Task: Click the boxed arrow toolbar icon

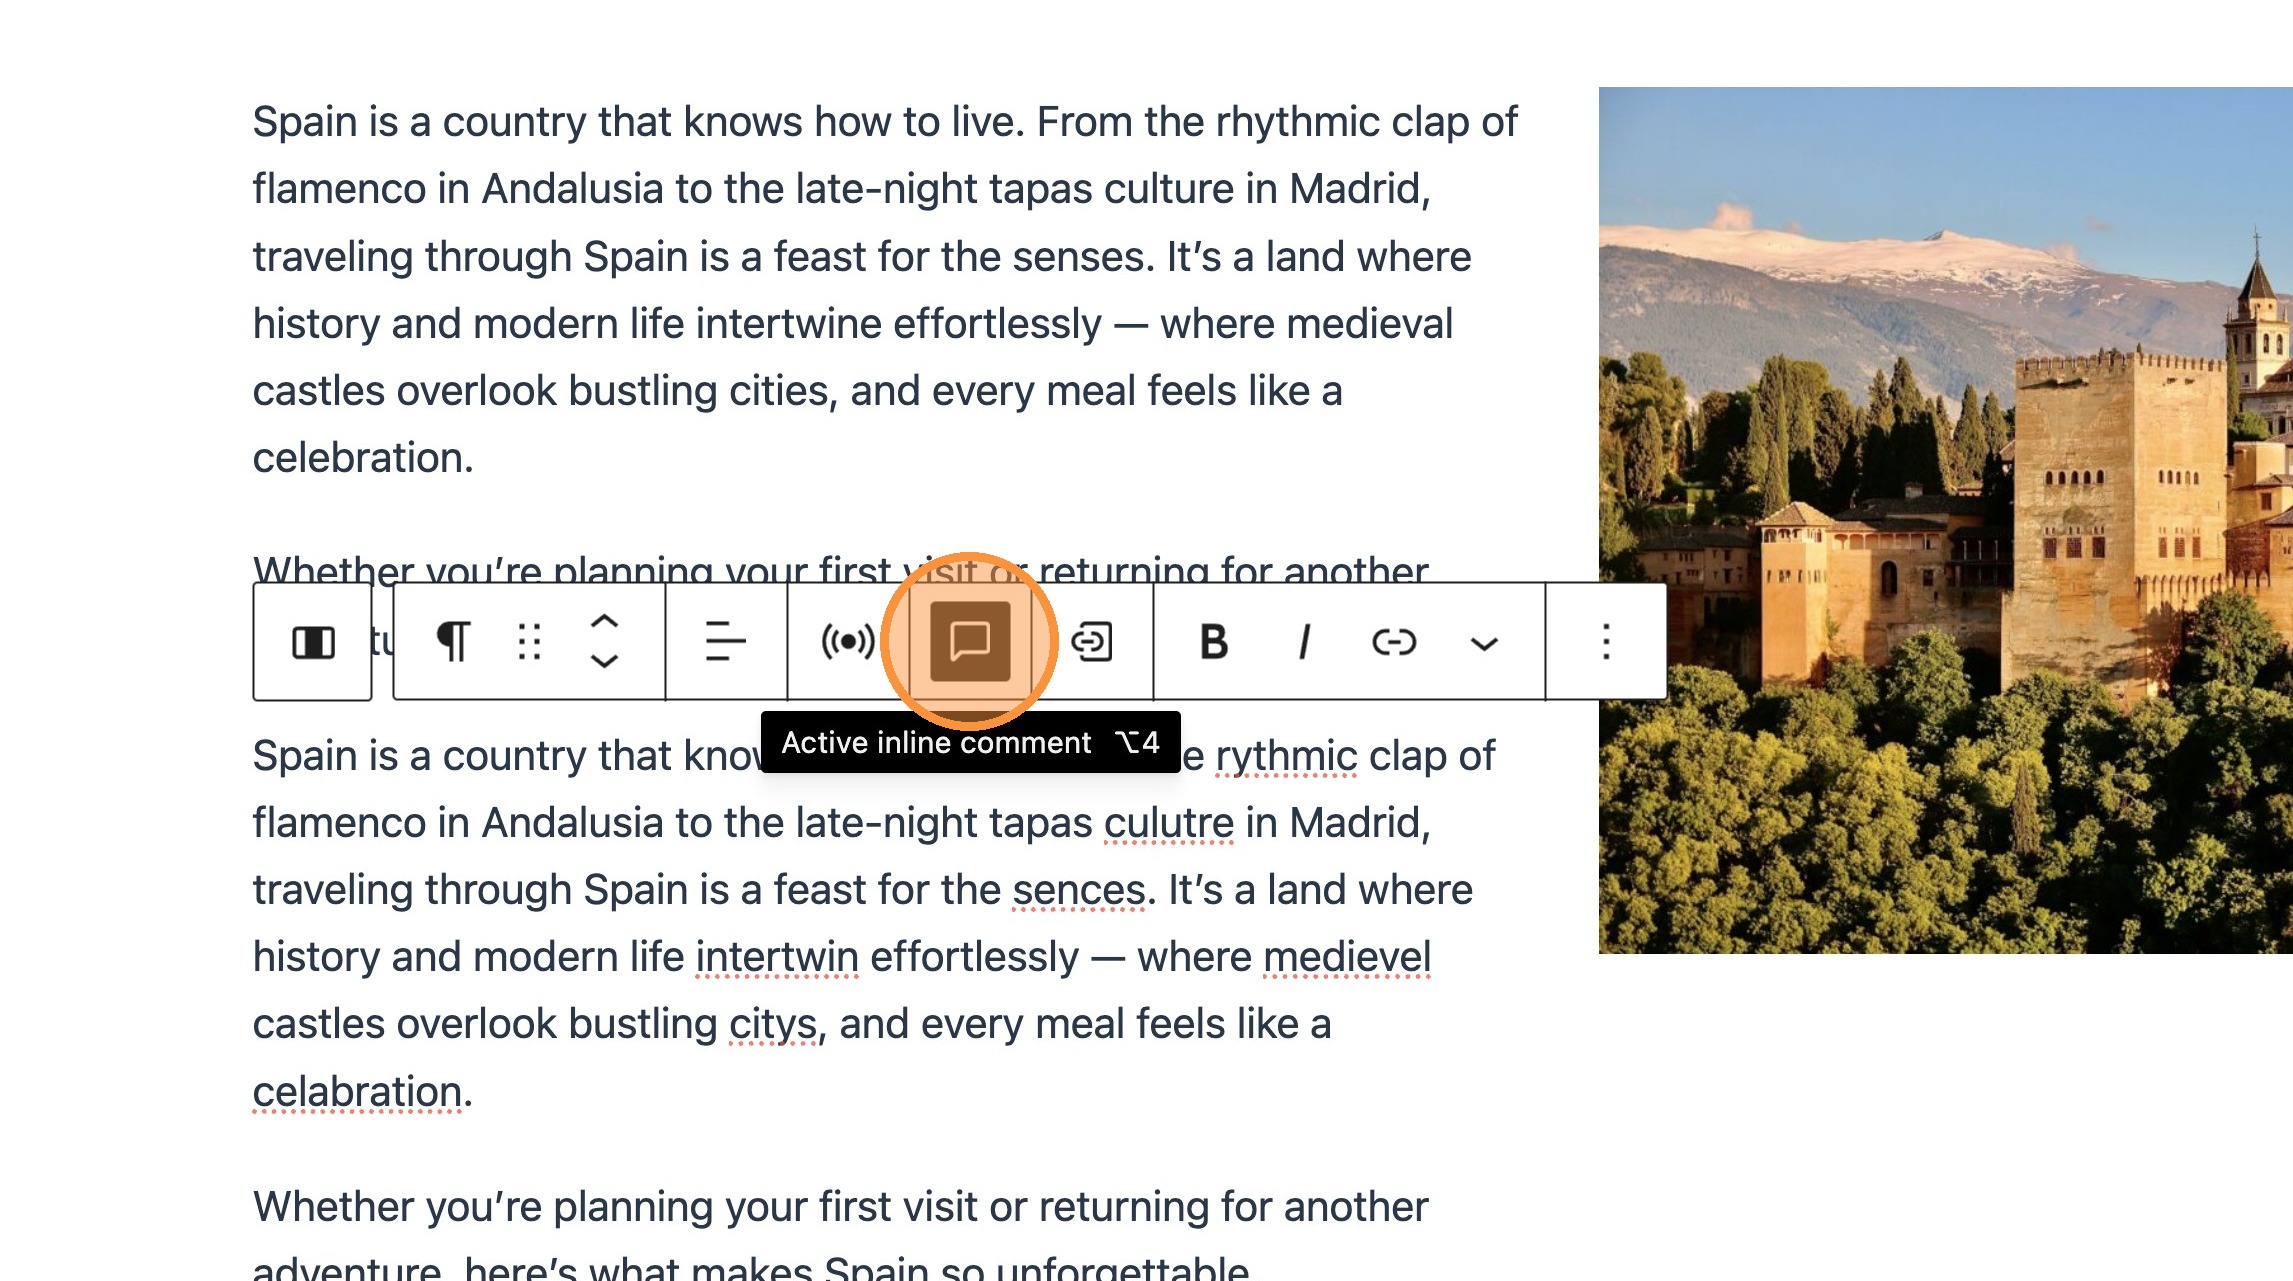Action: coord(1091,642)
